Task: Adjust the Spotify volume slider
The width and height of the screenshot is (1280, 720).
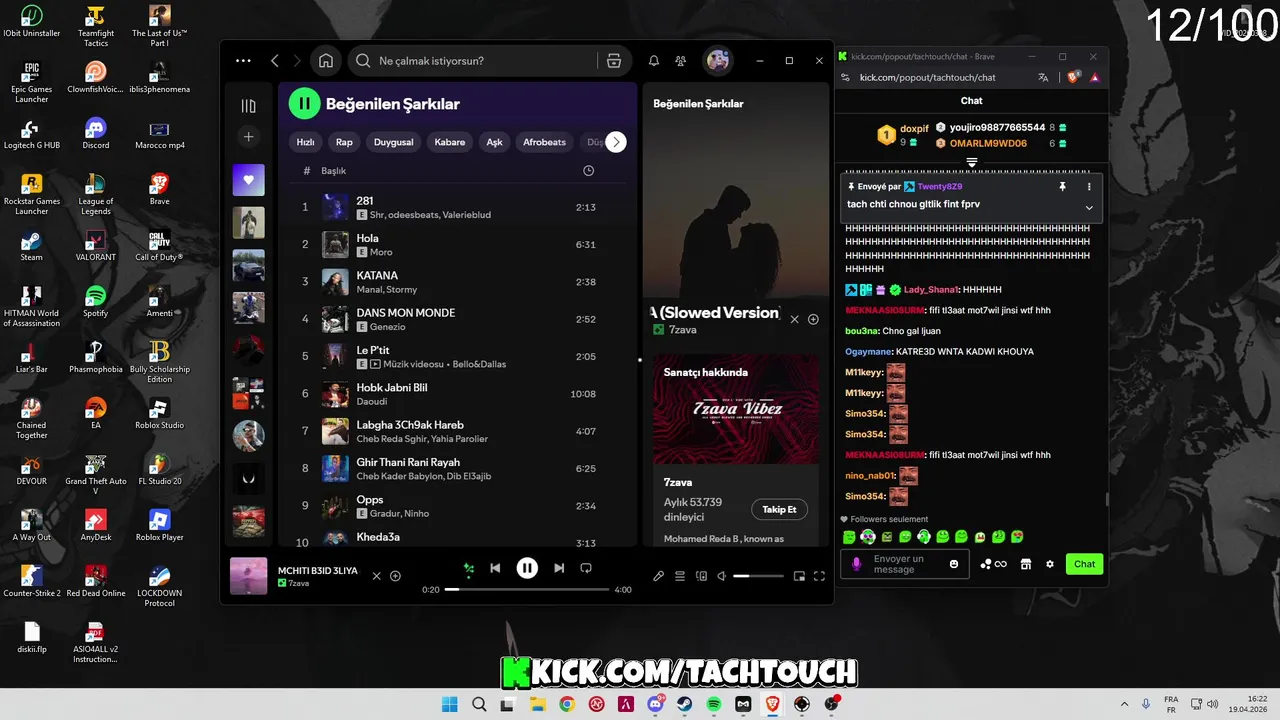Action: click(758, 576)
